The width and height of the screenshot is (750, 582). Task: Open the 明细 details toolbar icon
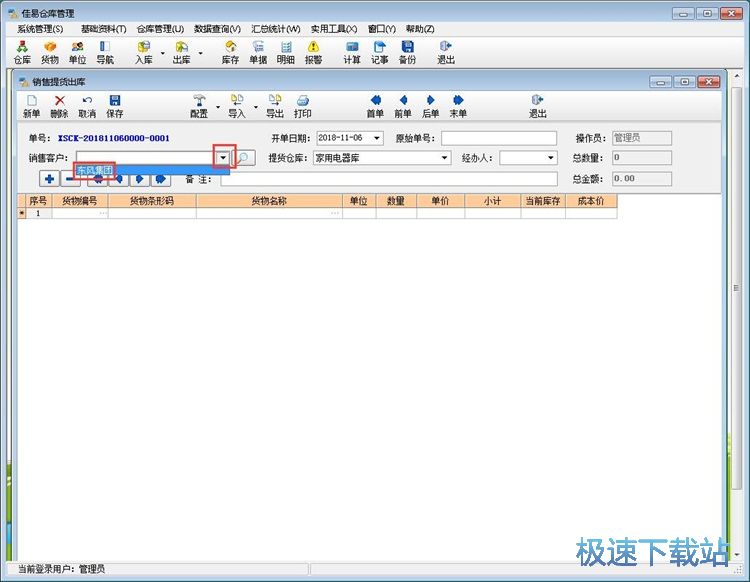[286, 52]
